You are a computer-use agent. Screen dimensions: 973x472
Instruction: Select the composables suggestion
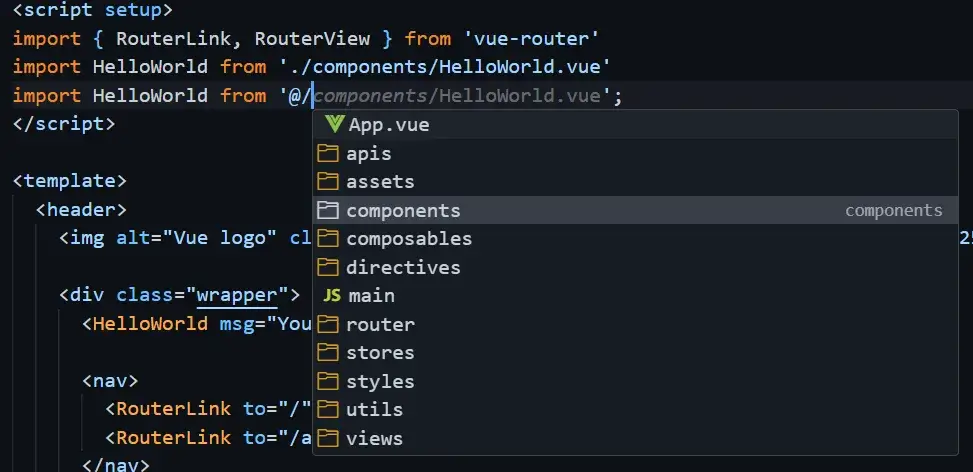click(x=408, y=239)
